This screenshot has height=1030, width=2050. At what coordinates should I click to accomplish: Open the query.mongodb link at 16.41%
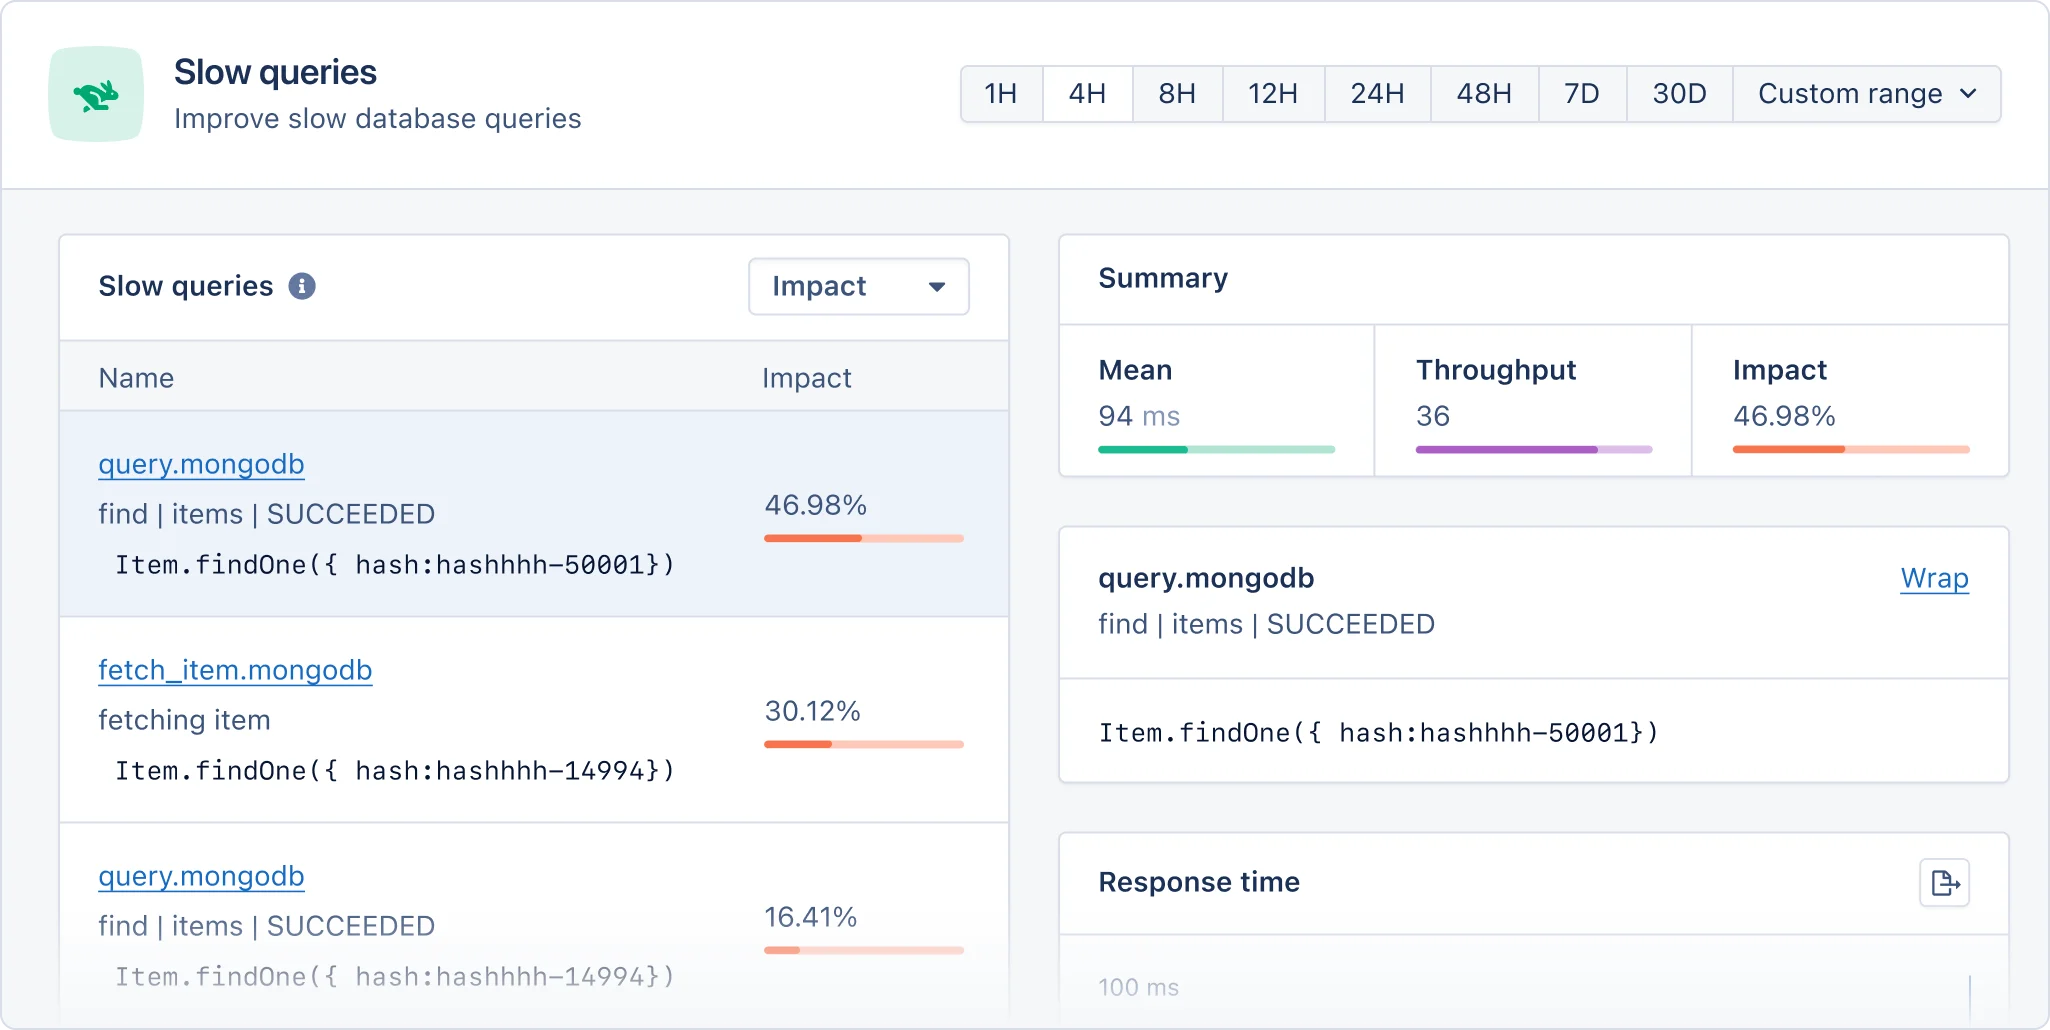(x=201, y=876)
